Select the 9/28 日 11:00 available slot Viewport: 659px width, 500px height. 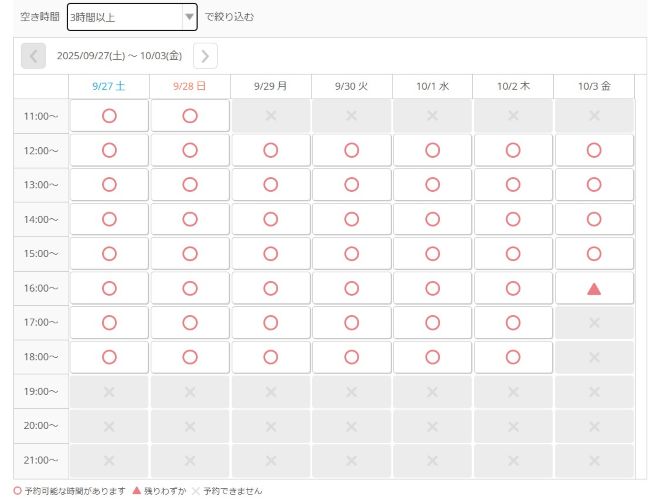tap(190, 116)
